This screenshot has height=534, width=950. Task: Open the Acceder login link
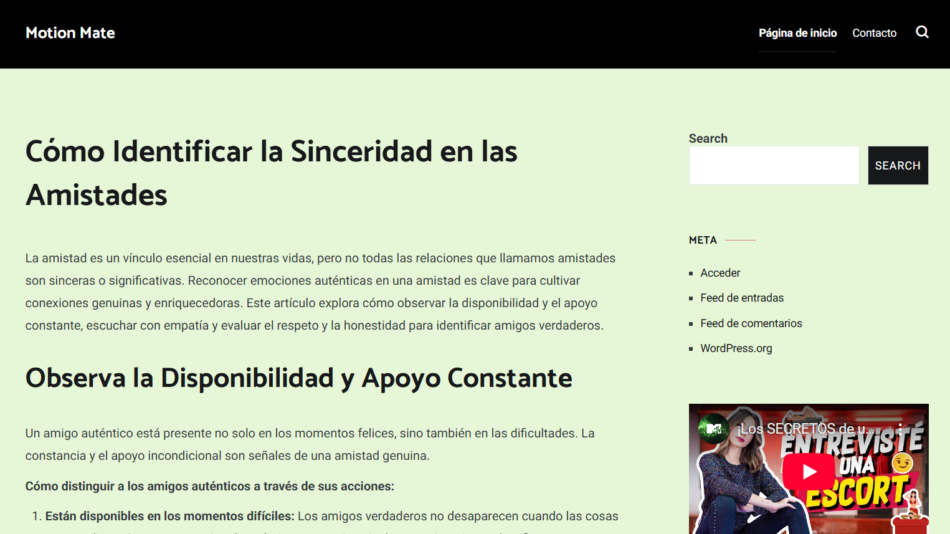tap(720, 273)
